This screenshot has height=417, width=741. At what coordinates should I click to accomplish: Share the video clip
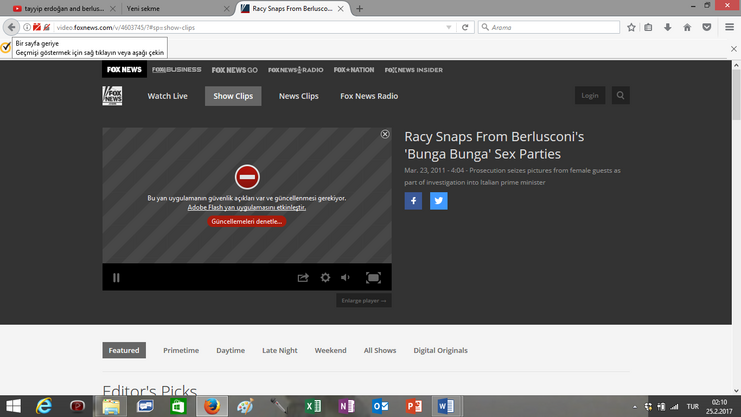point(303,278)
